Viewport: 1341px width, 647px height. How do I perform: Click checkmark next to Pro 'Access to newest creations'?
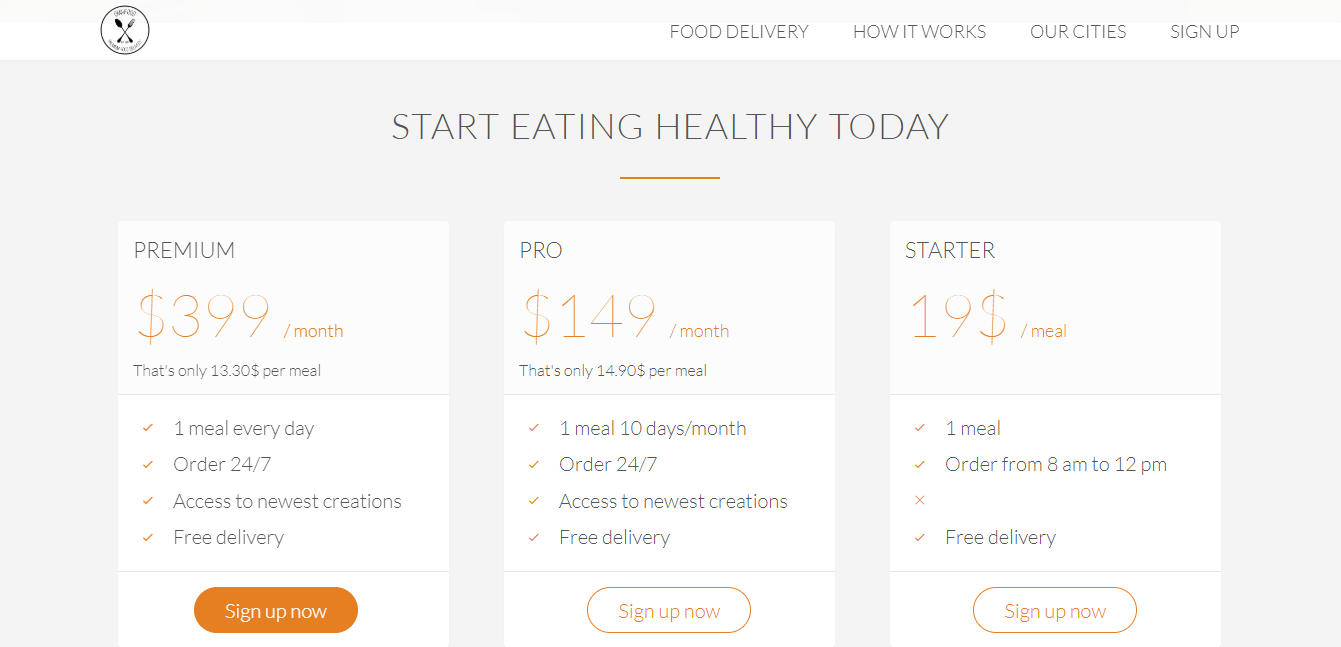click(534, 501)
